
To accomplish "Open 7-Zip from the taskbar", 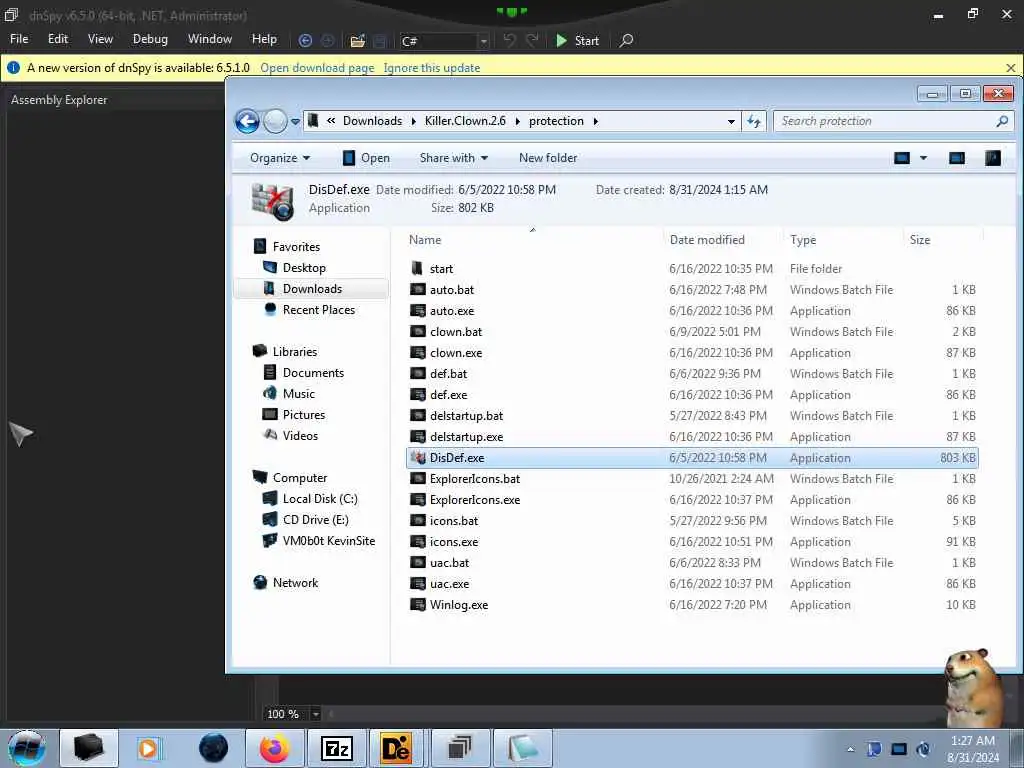I will [337, 748].
